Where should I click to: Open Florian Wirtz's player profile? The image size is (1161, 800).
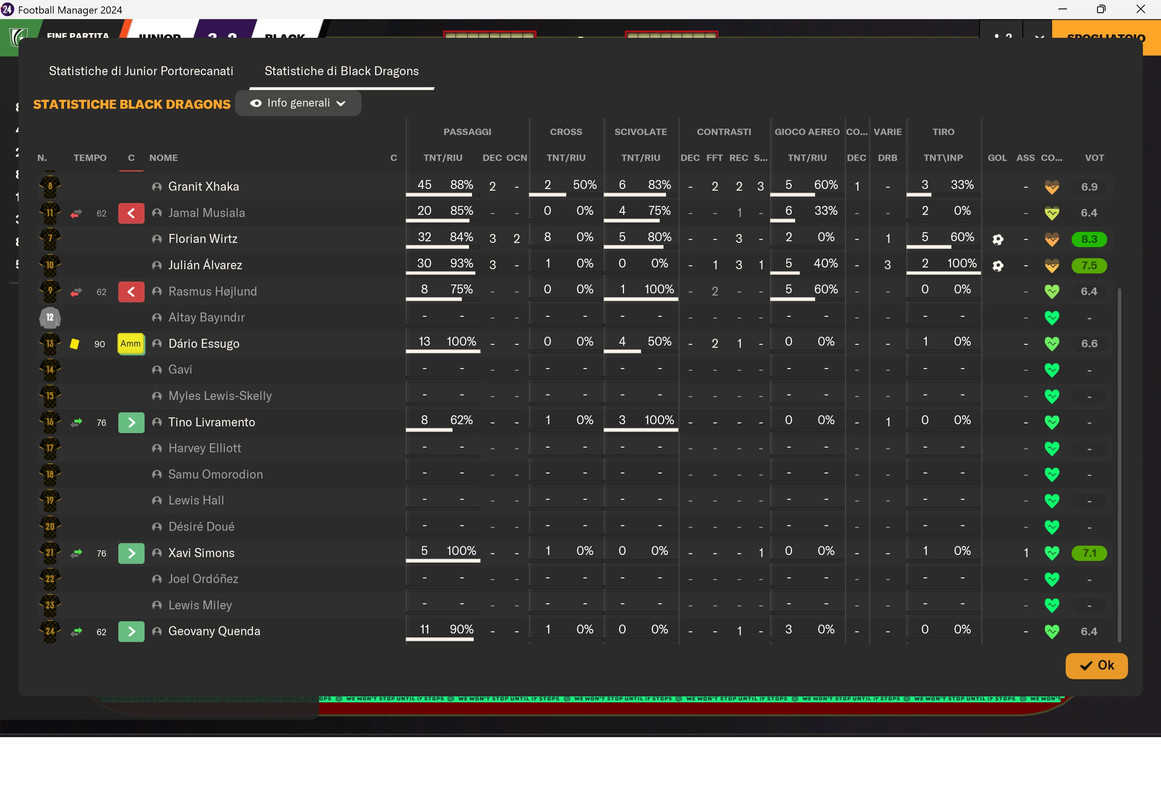coord(203,239)
